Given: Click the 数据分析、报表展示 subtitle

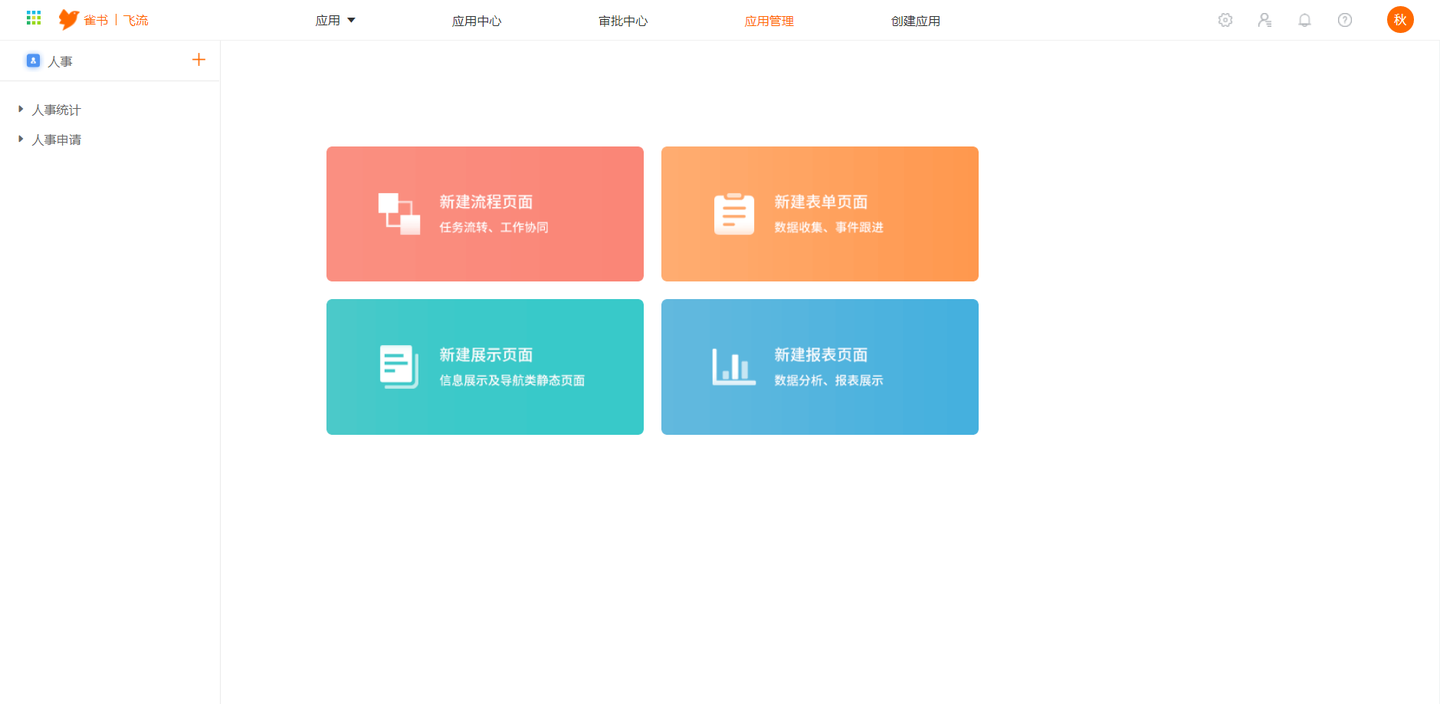Looking at the screenshot, I should (x=829, y=381).
